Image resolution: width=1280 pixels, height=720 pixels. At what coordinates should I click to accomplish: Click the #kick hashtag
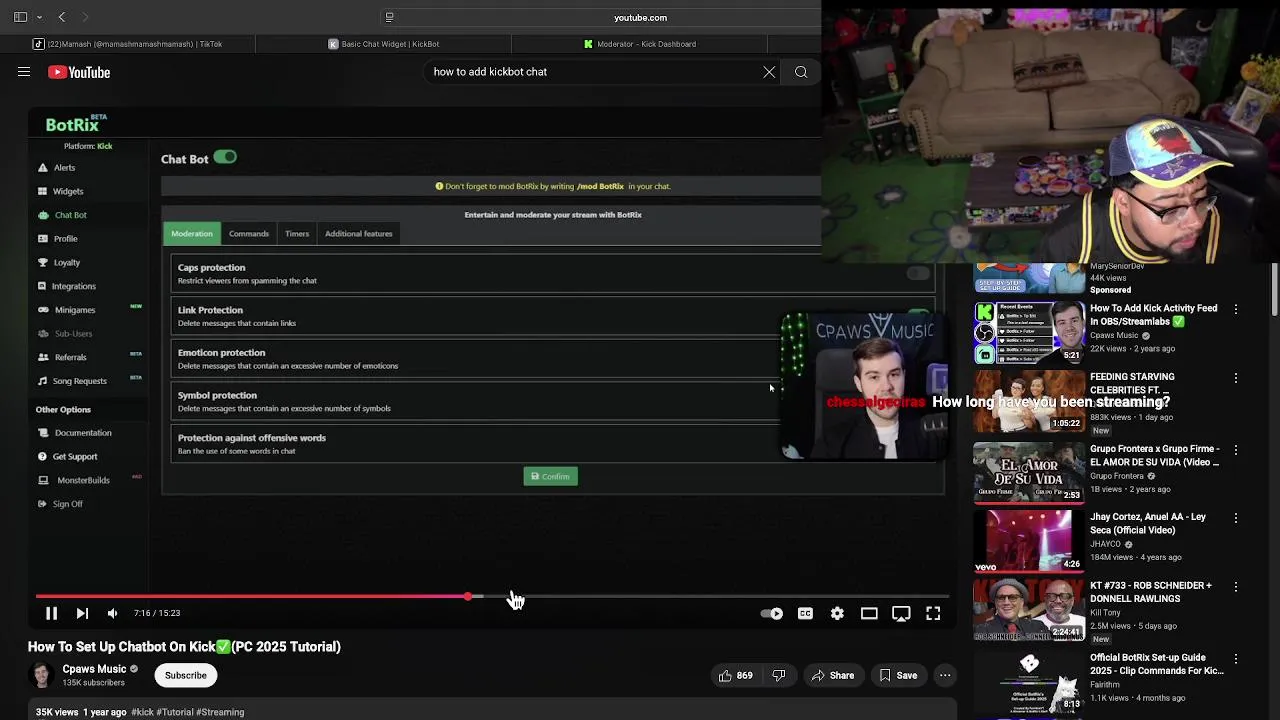142,712
